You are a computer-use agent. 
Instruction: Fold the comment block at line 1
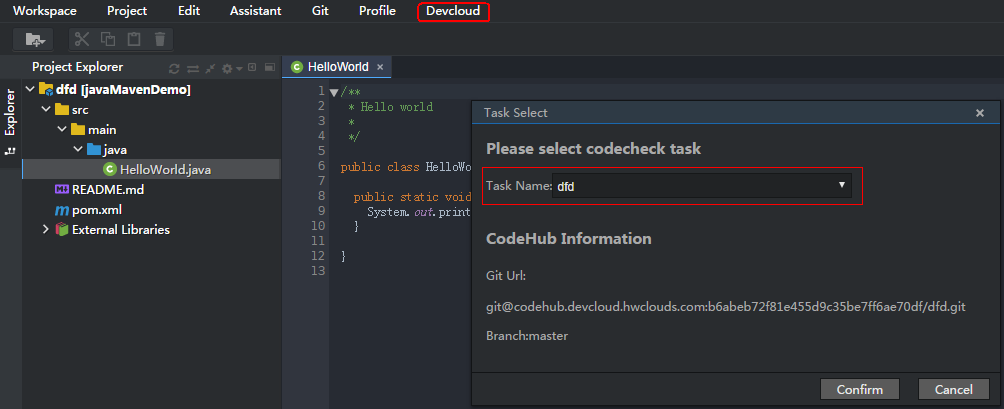click(x=334, y=92)
